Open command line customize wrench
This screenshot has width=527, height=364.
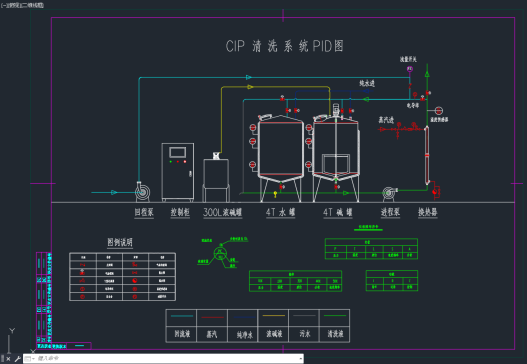(x=17, y=359)
